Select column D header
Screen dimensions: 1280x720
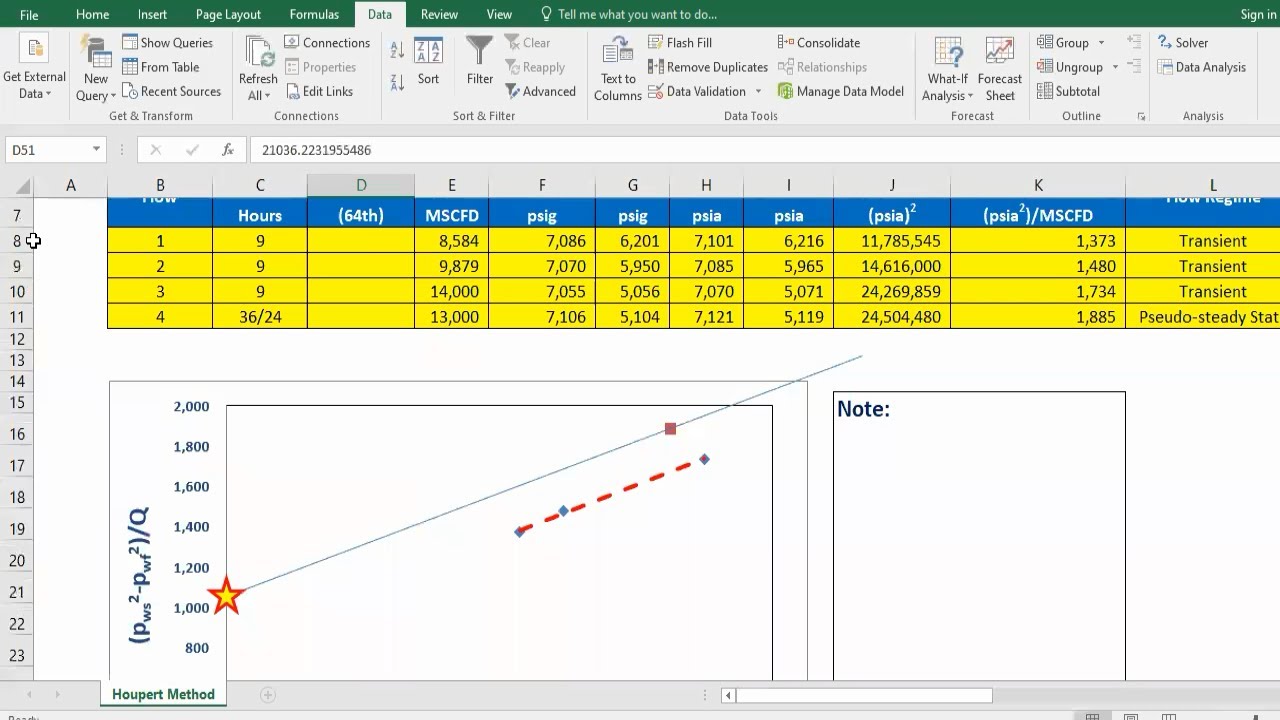click(x=361, y=185)
